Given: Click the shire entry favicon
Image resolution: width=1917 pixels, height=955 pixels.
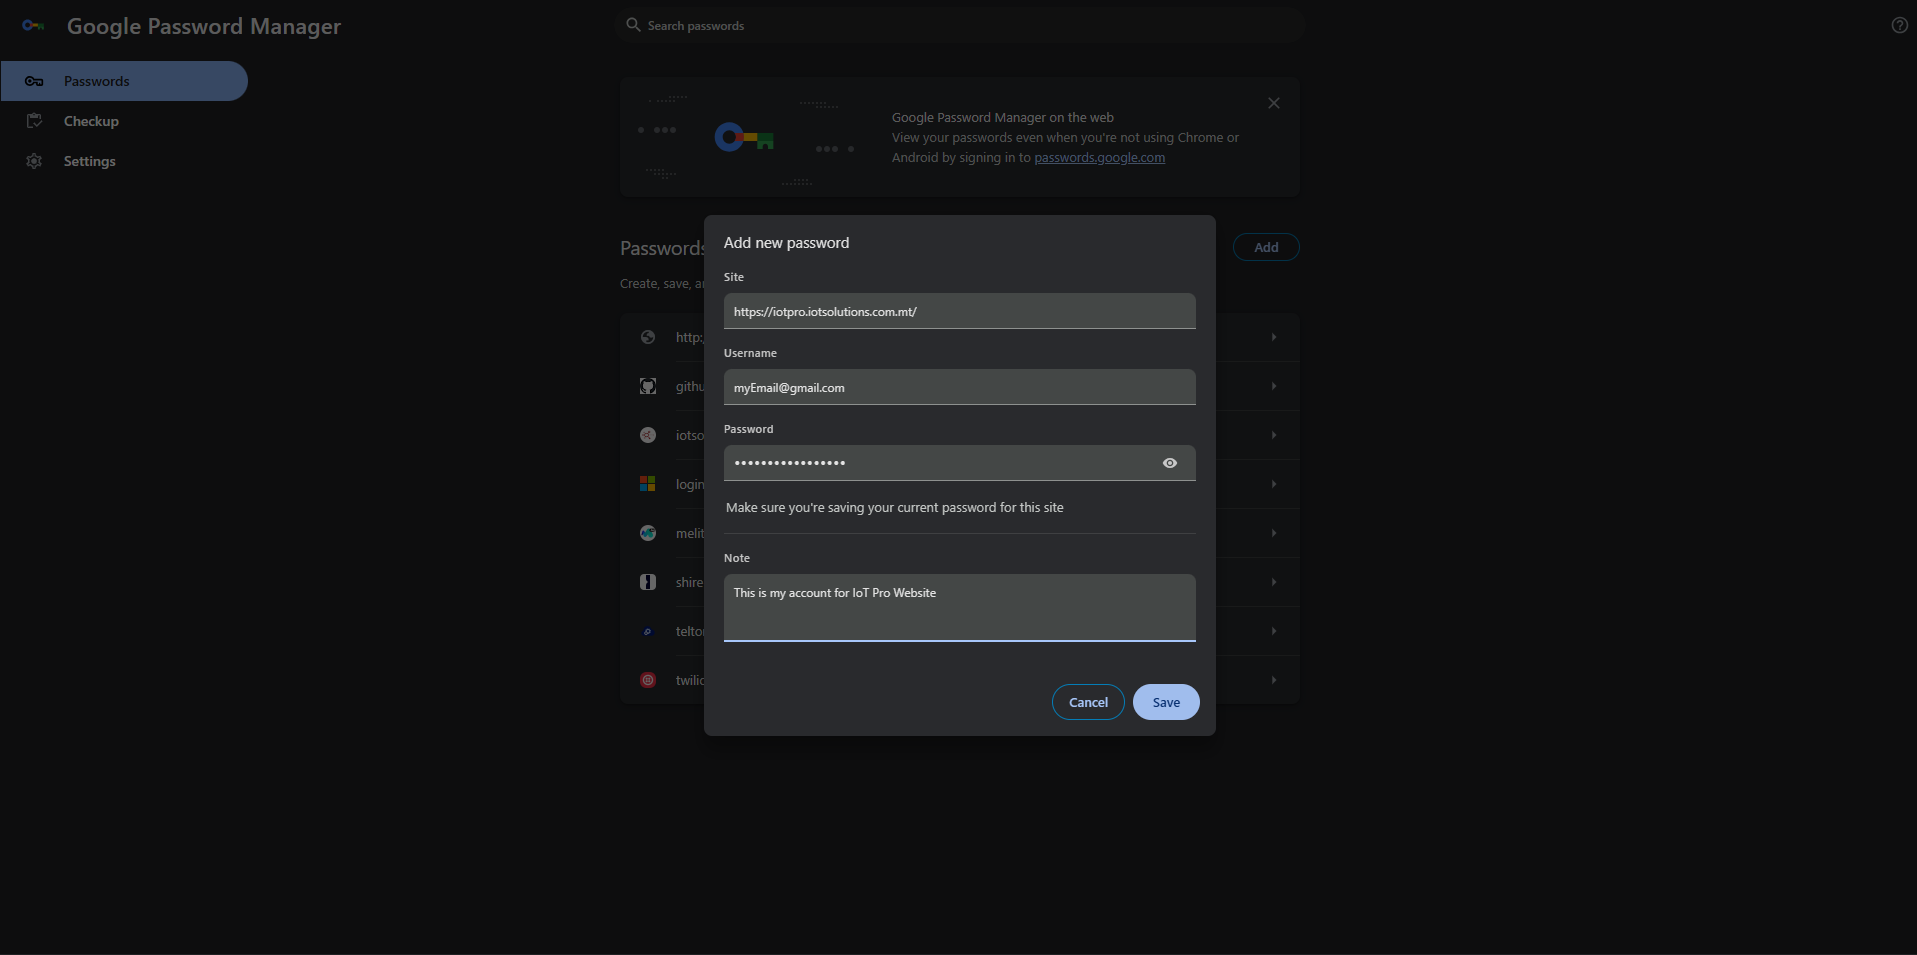Looking at the screenshot, I should pyautogui.click(x=648, y=582).
